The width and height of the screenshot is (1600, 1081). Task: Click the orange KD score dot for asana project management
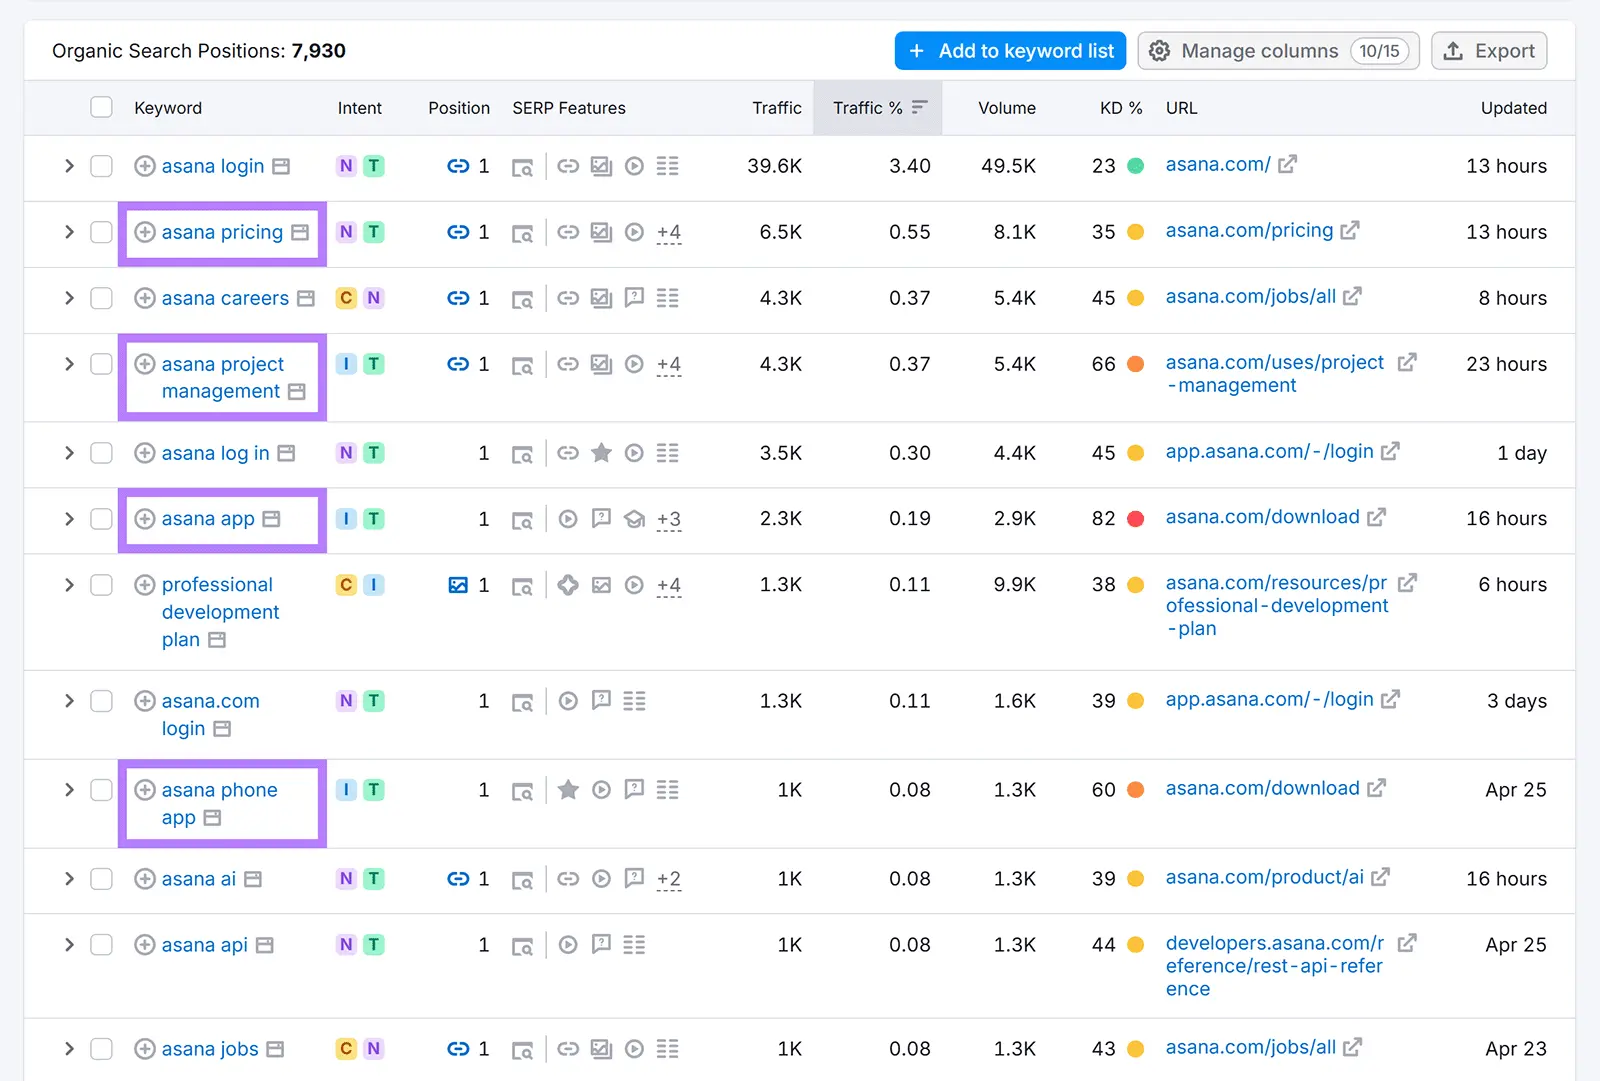click(x=1136, y=364)
